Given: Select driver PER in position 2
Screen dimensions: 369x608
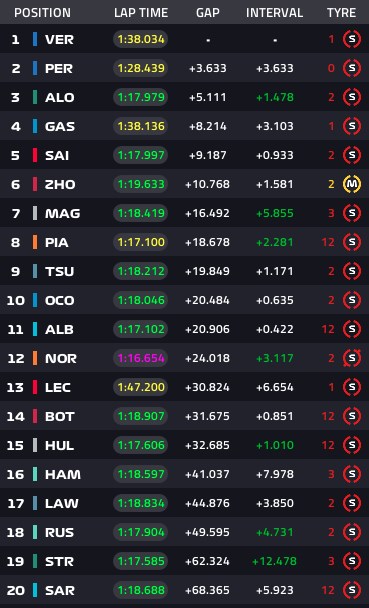Looking at the screenshot, I should [59, 69].
